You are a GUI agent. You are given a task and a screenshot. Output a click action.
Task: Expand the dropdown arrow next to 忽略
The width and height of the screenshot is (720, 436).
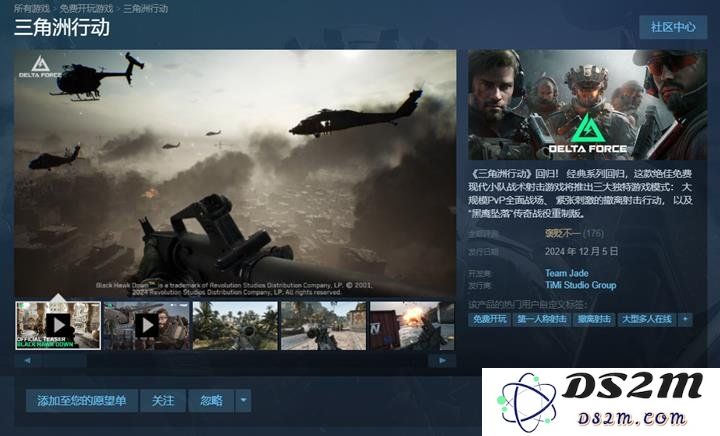(243, 401)
